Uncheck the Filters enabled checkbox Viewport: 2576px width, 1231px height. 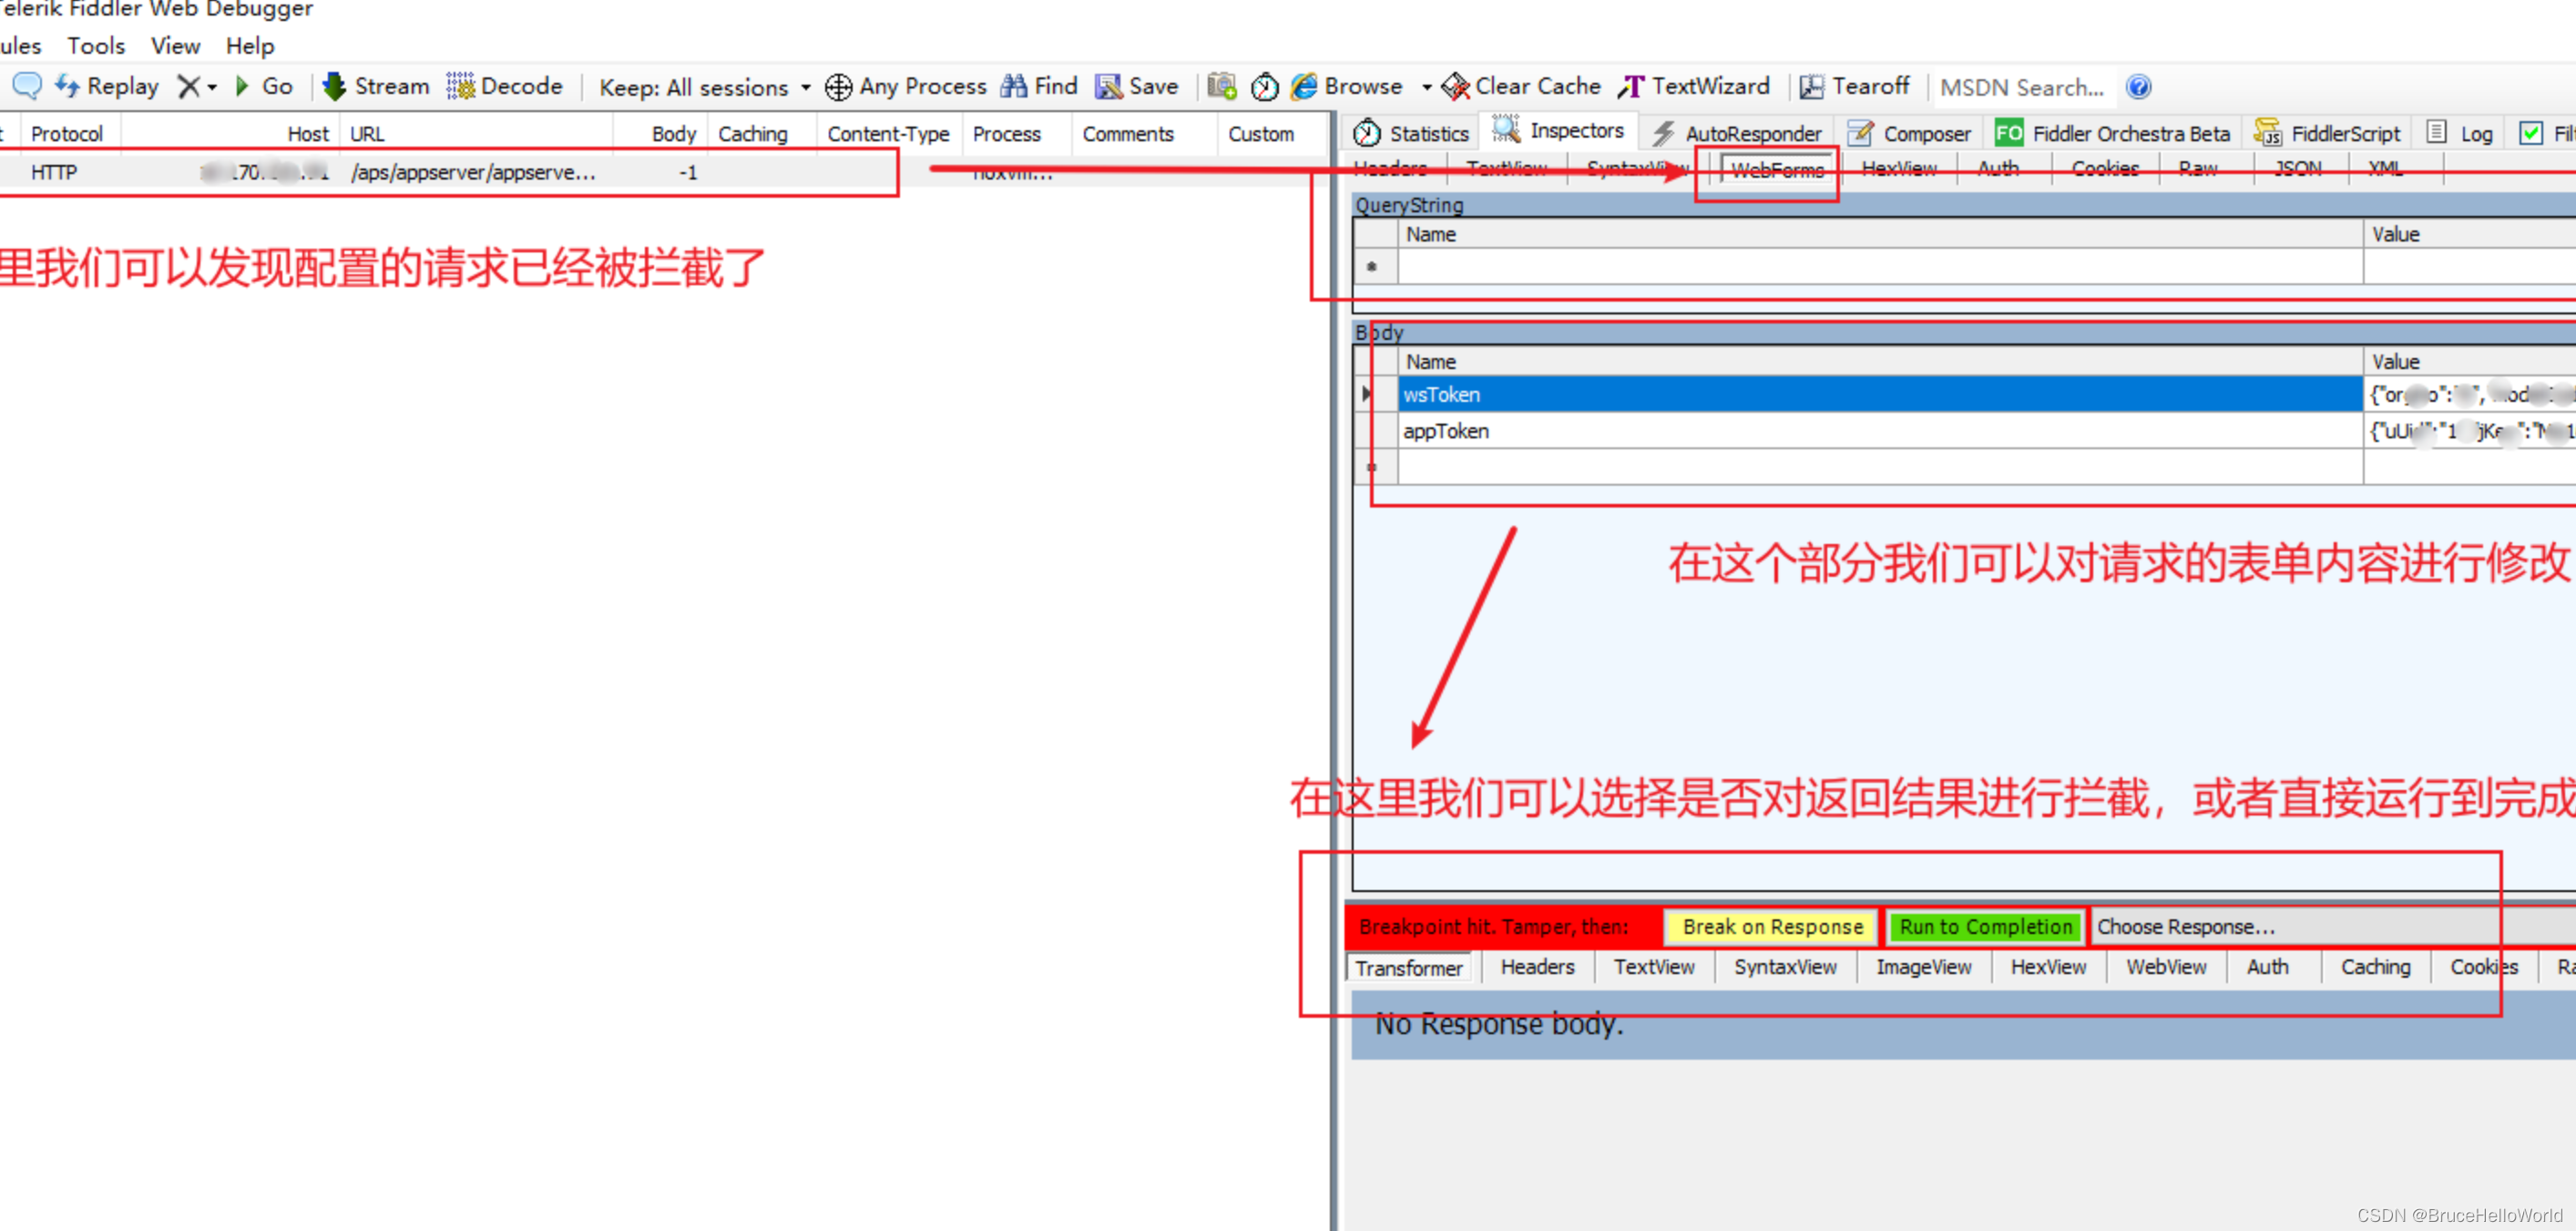(2531, 132)
